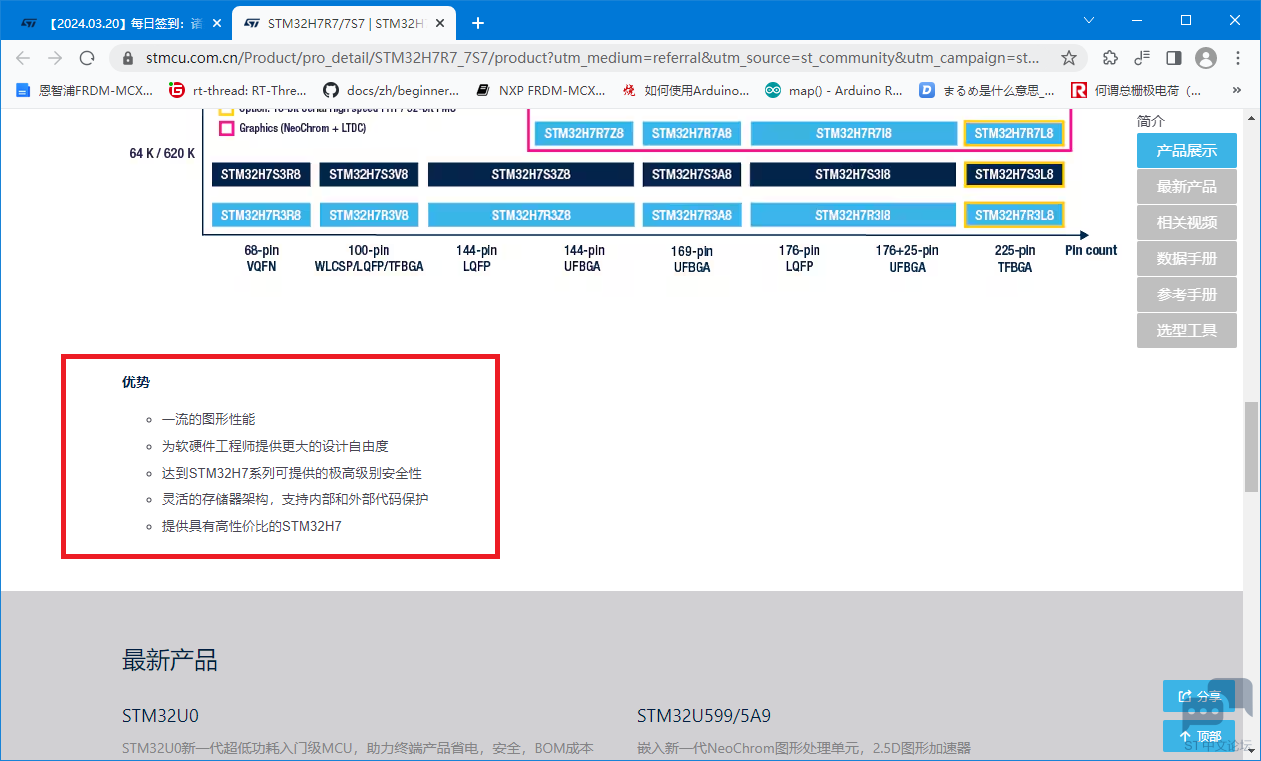Close the STM32H7R7/7S7 tab
This screenshot has height=761, width=1261.
click(x=438, y=22)
